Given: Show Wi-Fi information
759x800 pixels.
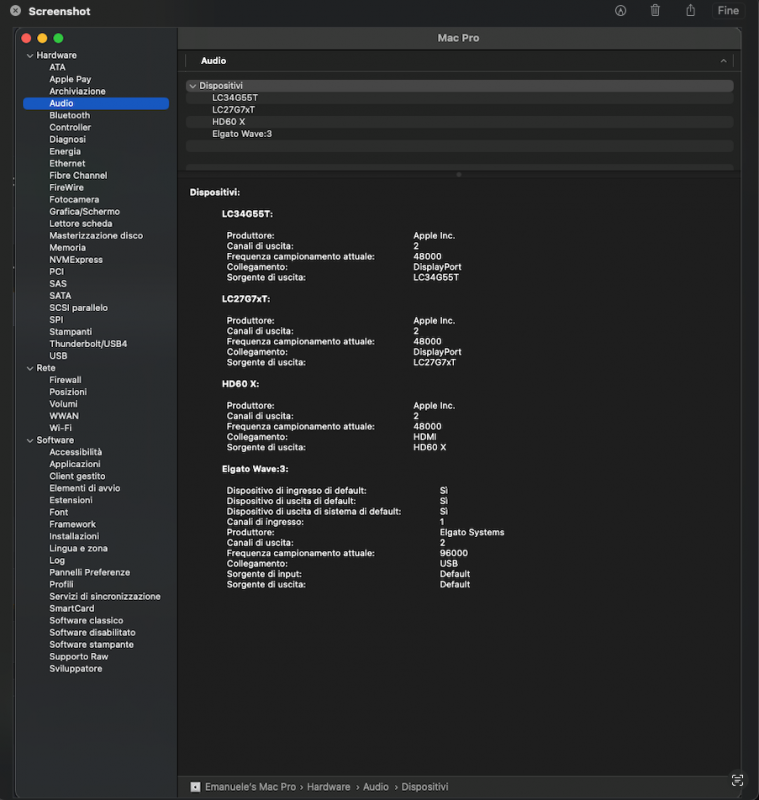Looking at the screenshot, I should (60, 428).
